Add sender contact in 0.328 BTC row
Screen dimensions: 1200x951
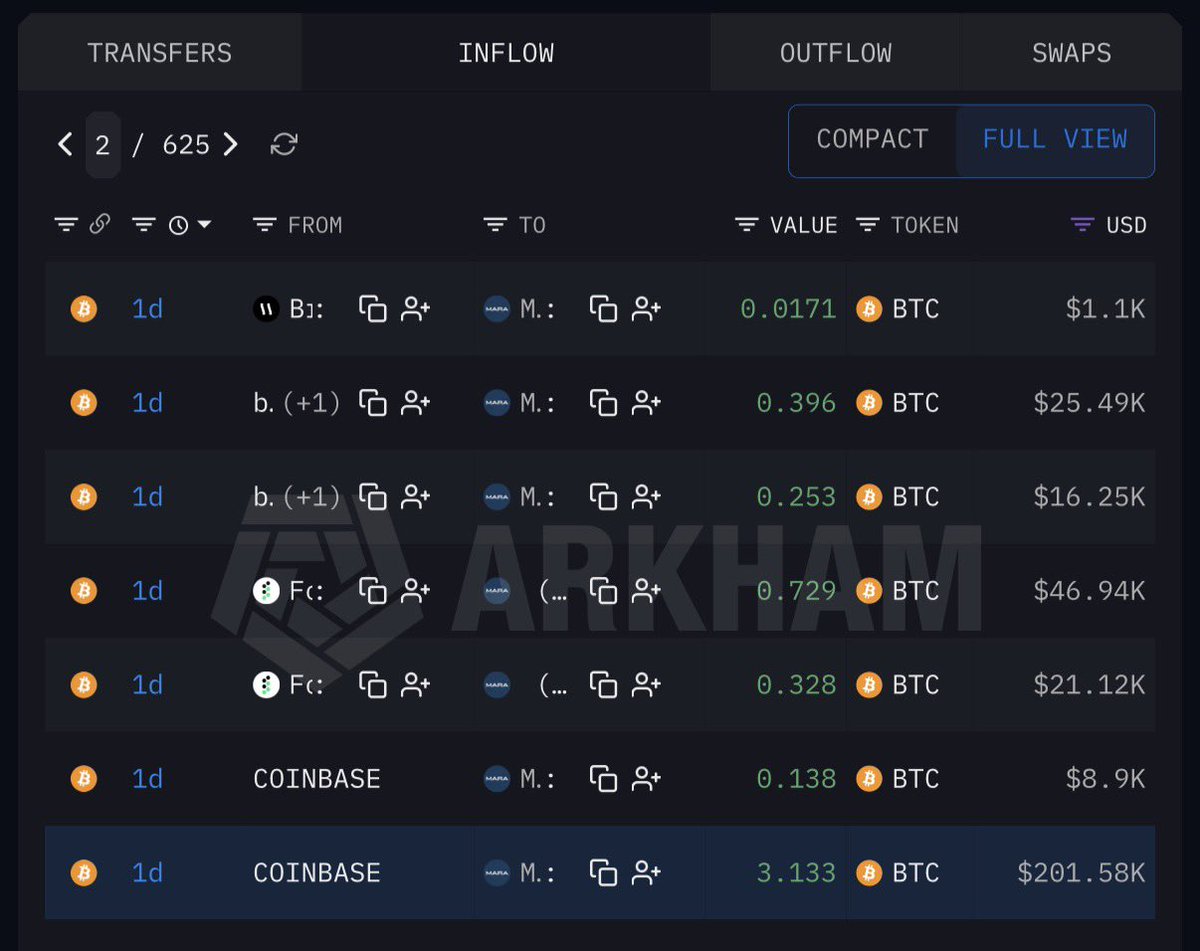415,685
